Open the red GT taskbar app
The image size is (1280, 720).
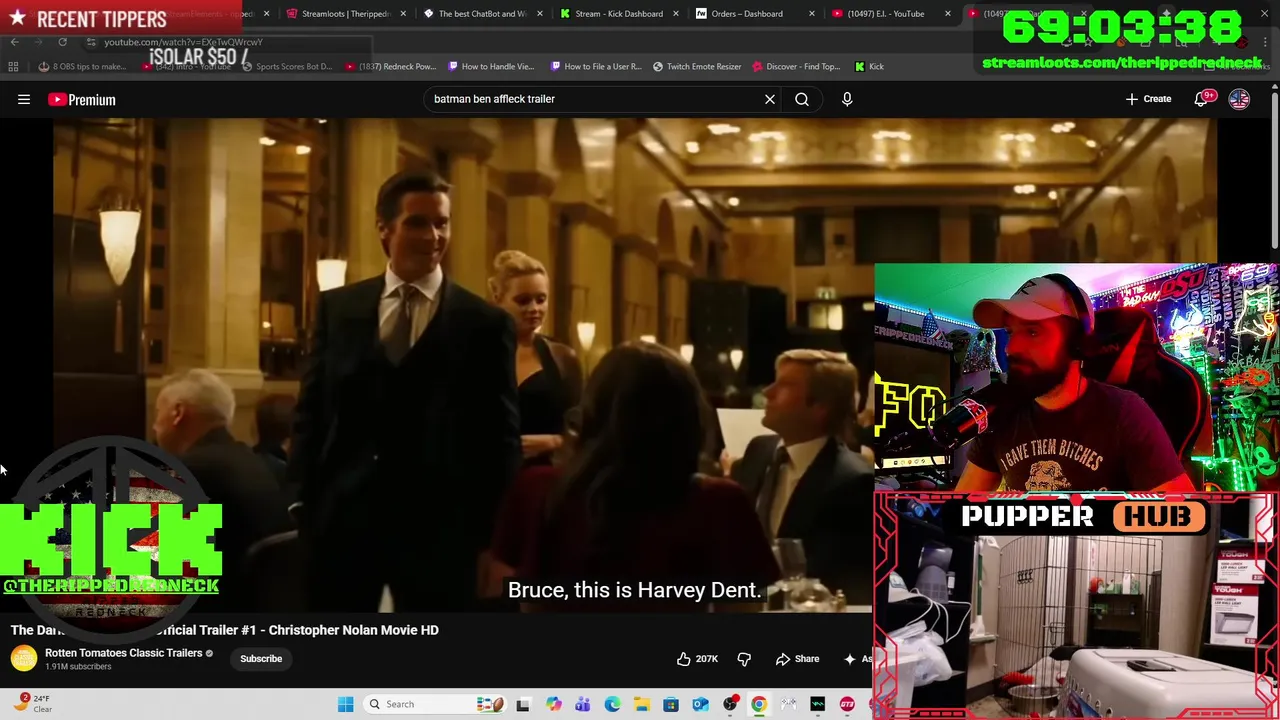coord(847,704)
